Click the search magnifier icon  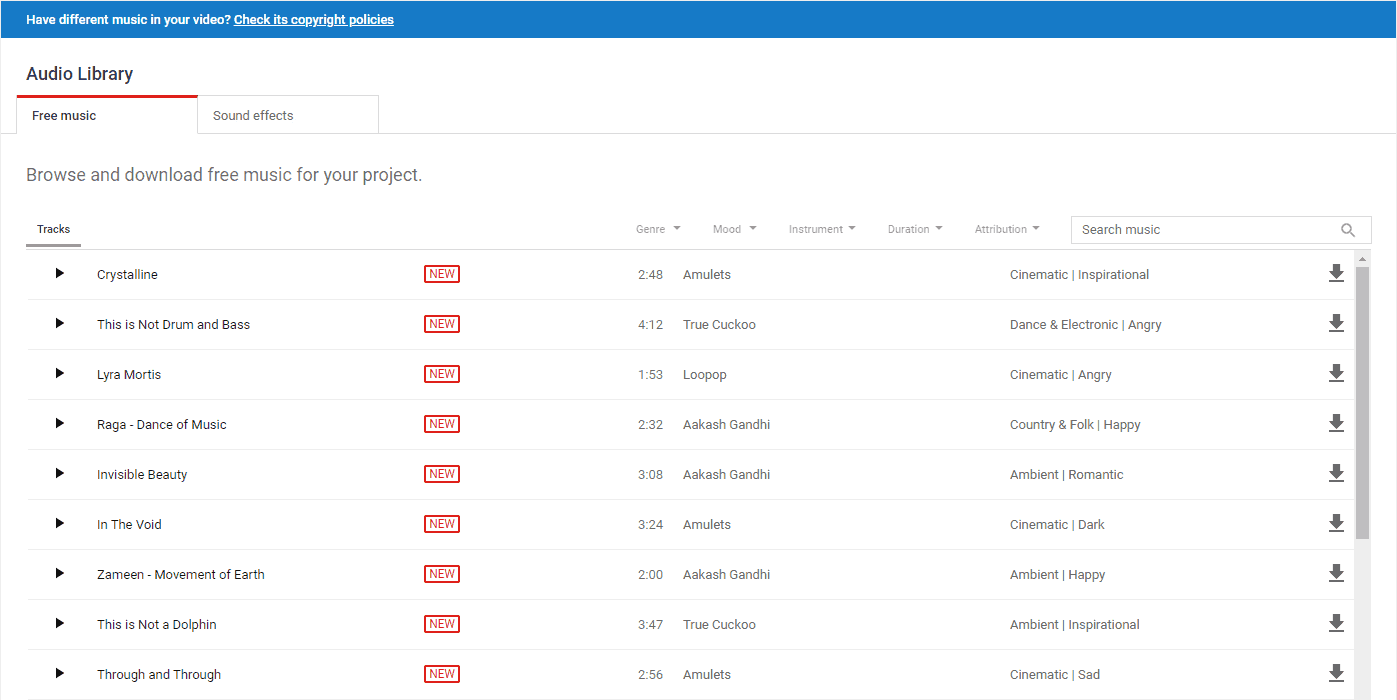(1348, 230)
